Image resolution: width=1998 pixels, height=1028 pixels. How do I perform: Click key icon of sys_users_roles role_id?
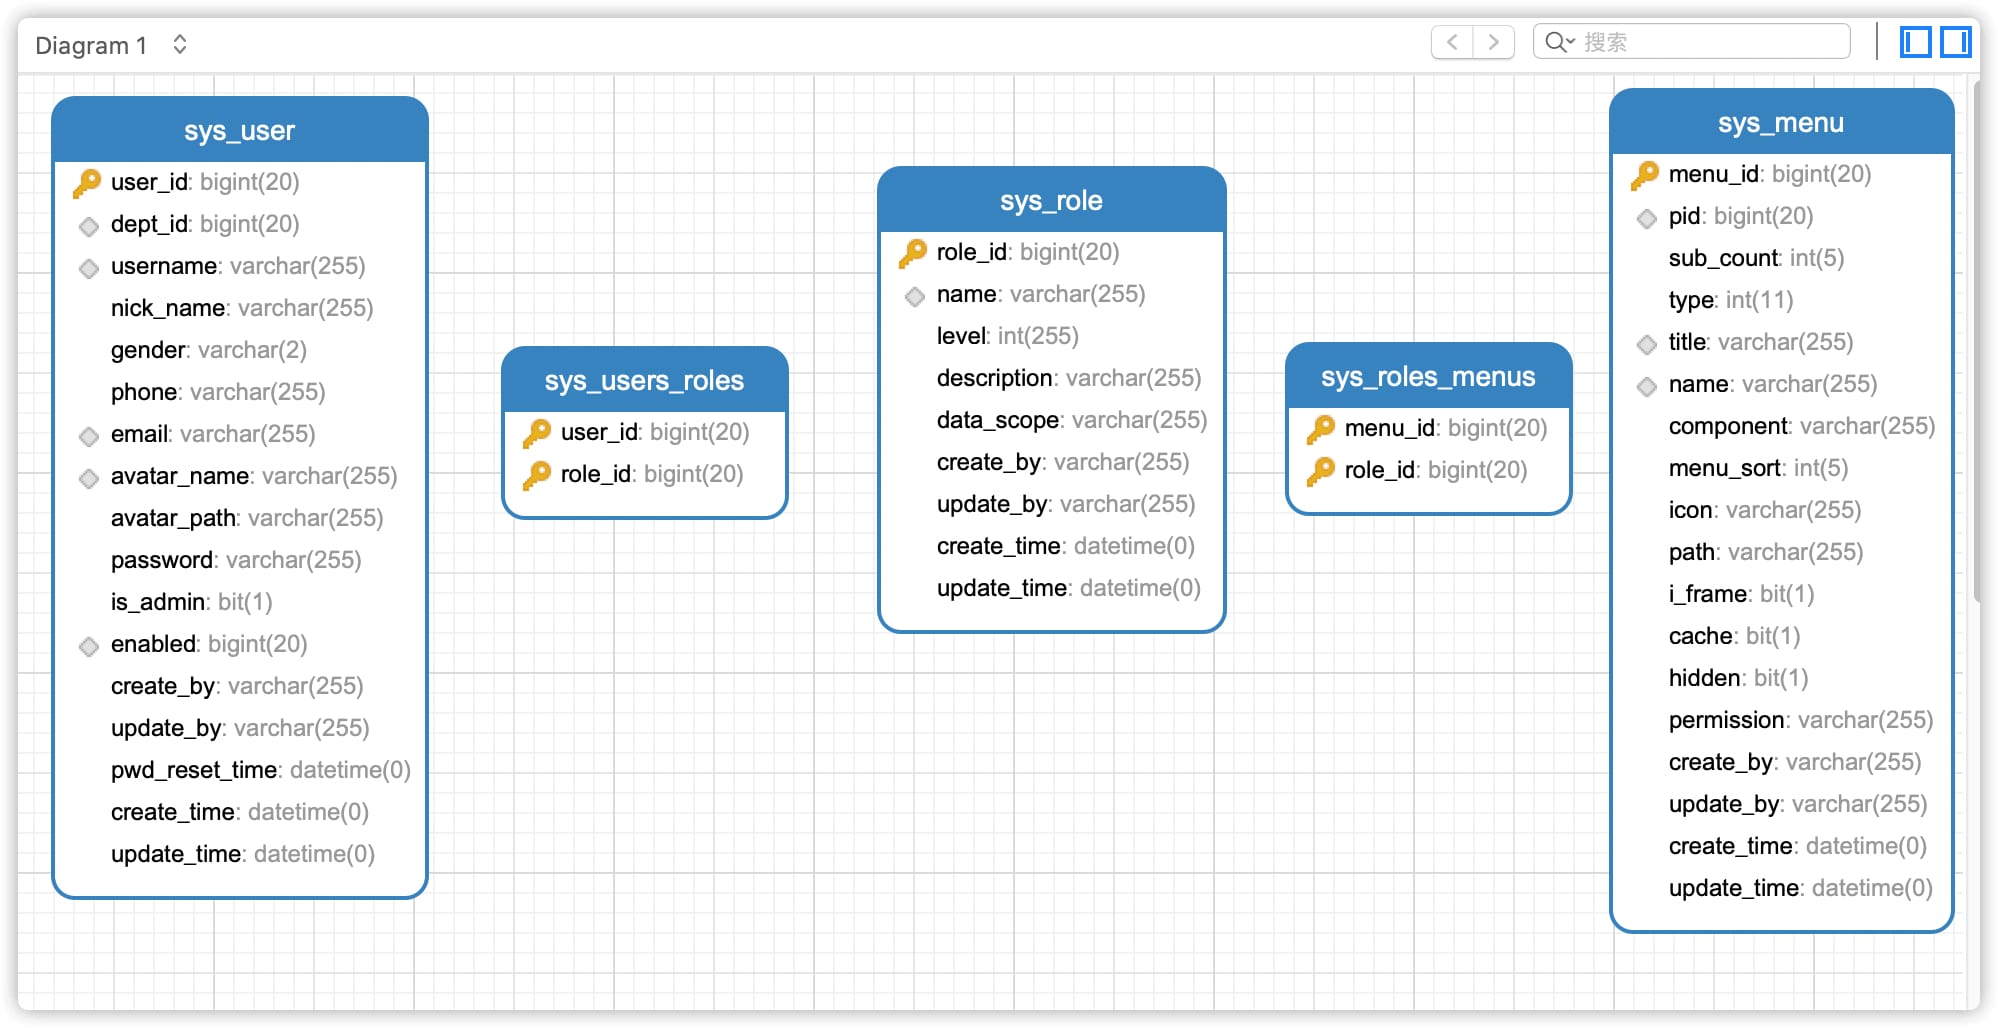[x=537, y=474]
